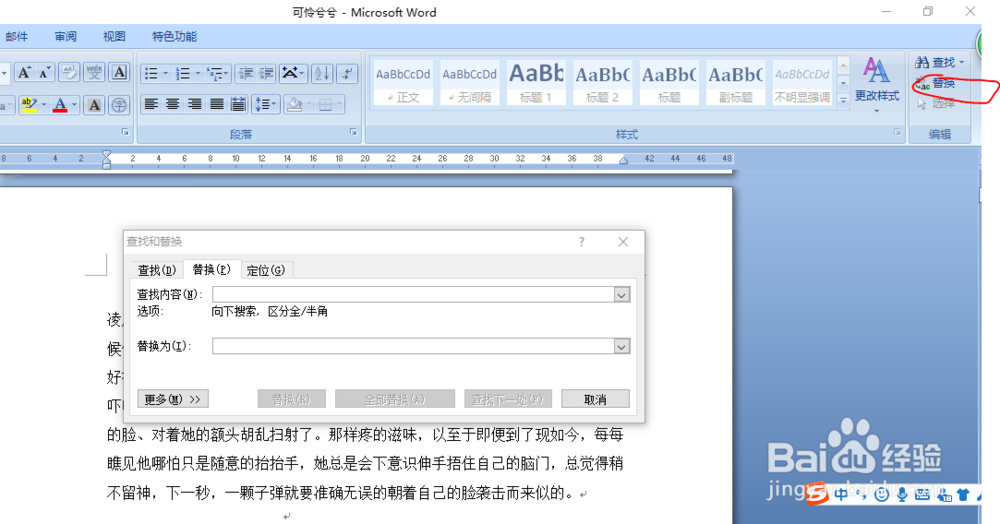This screenshot has width=1000, height=524.
Task: Select the 无间隔 style
Action: pos(469,83)
